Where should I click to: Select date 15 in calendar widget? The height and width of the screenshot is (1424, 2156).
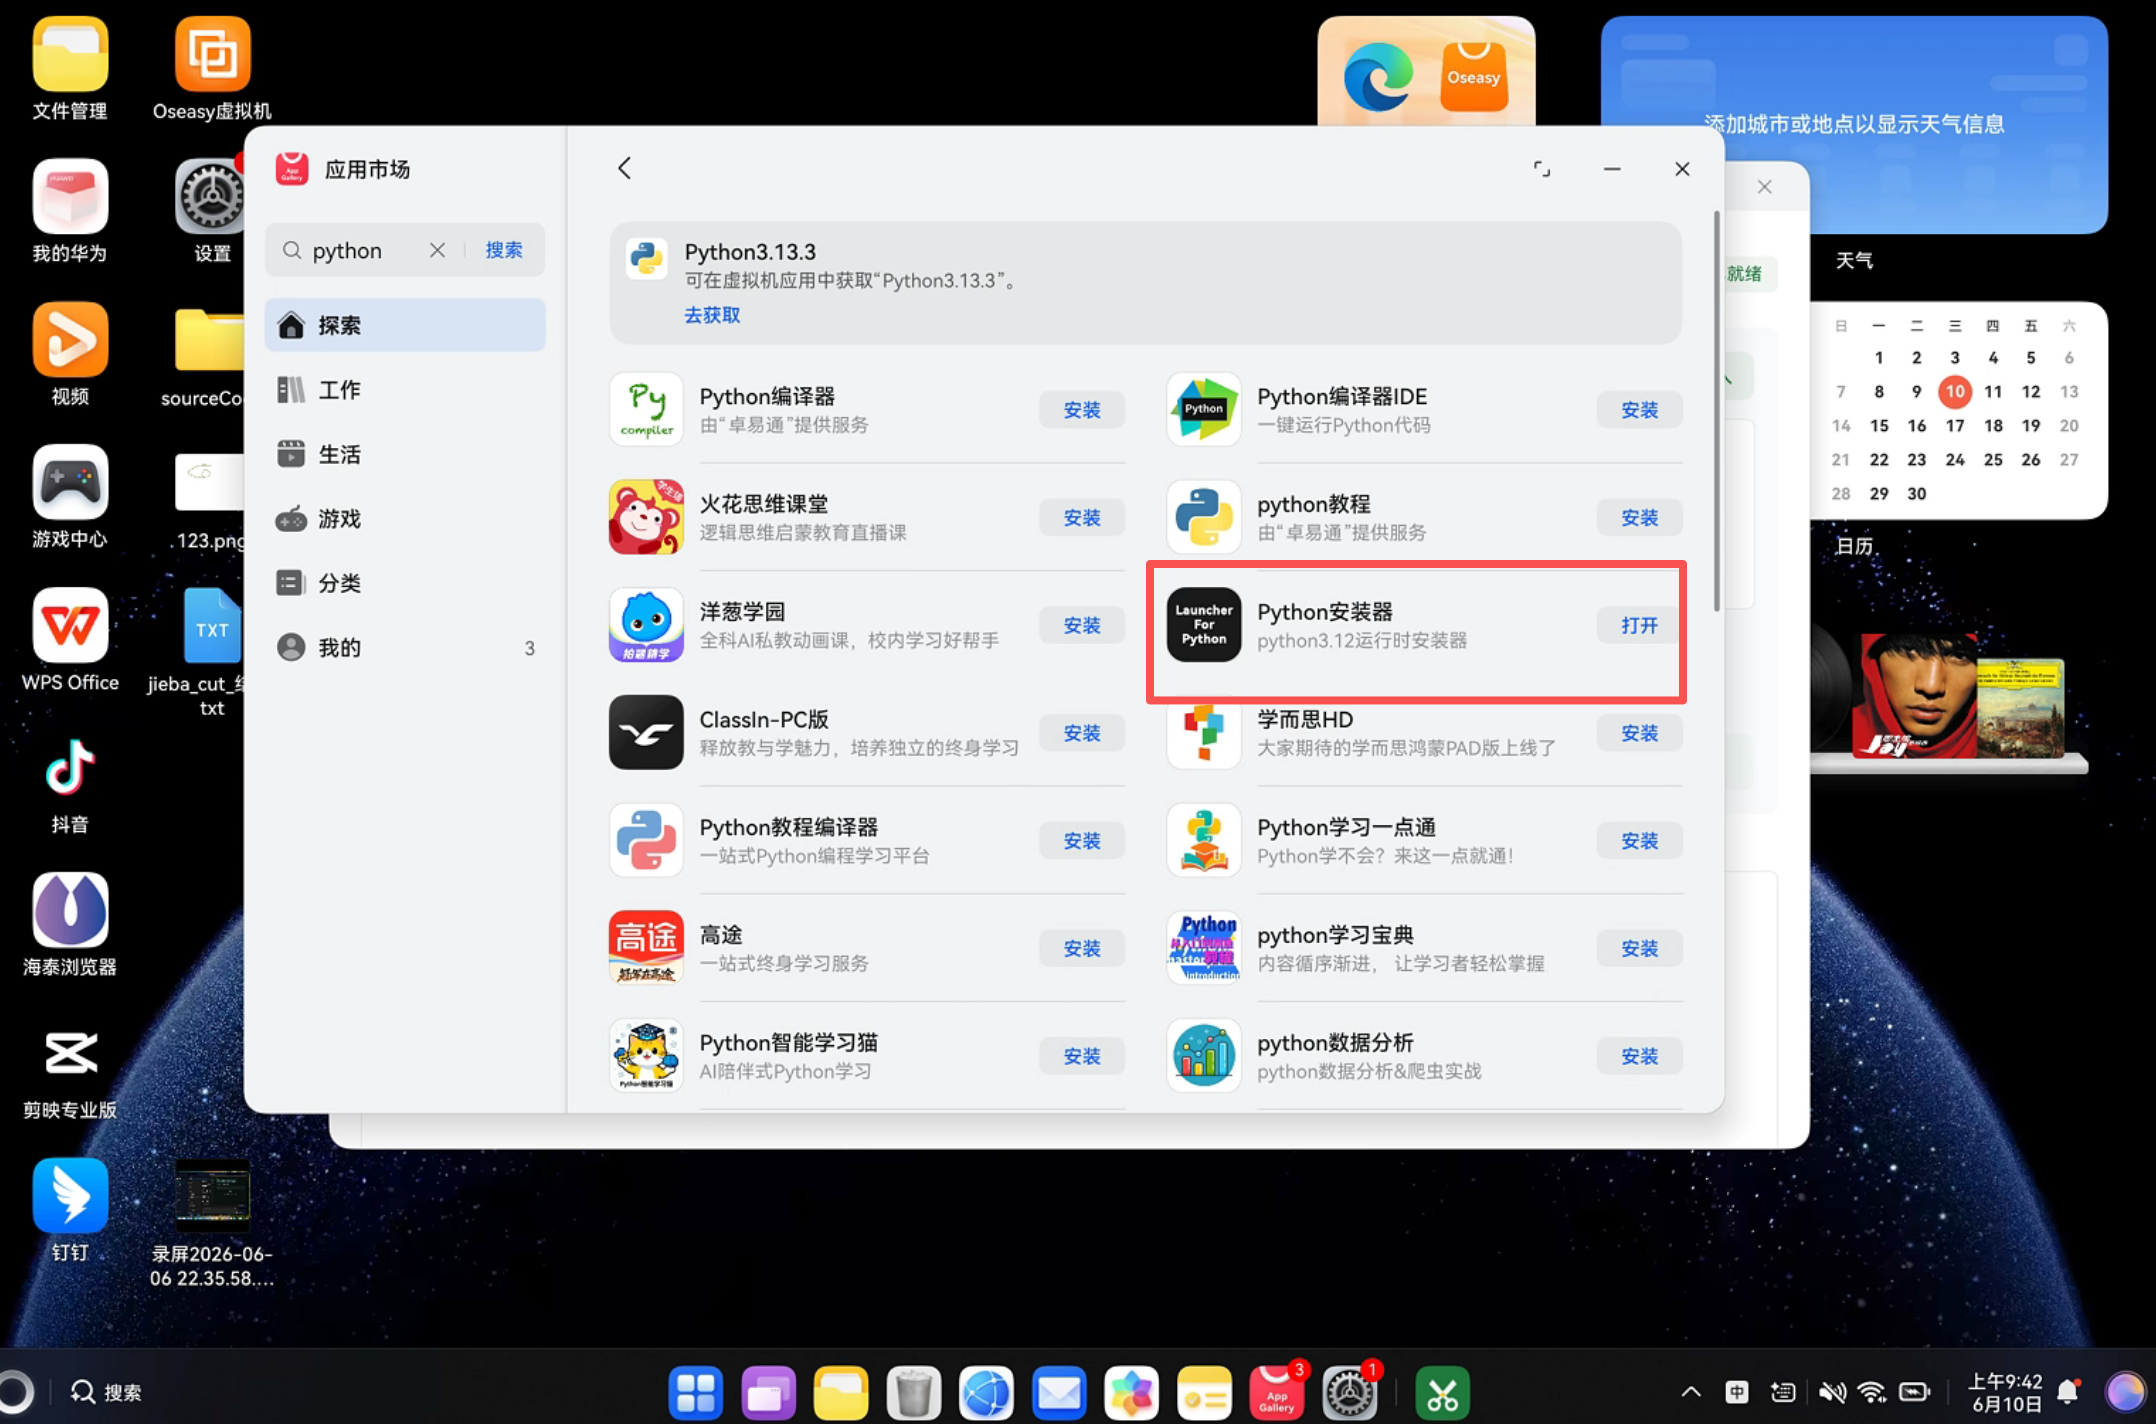tap(1879, 426)
